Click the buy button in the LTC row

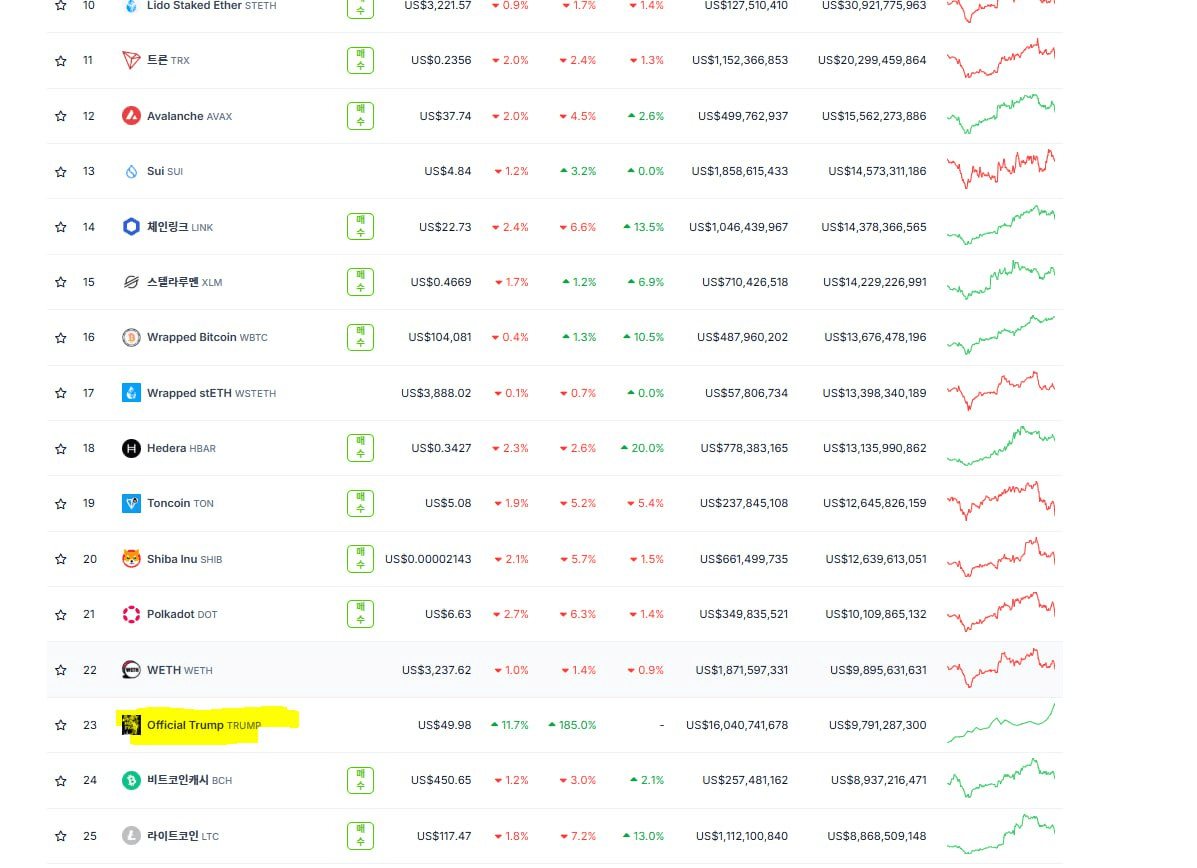click(360, 836)
